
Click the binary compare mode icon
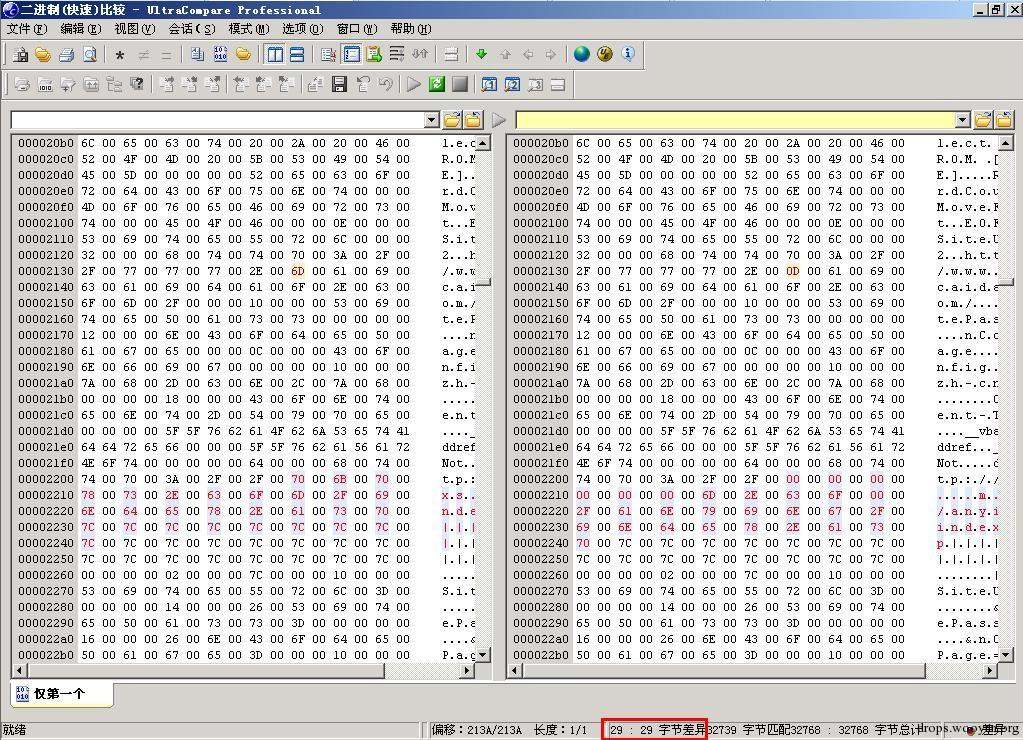coord(221,54)
